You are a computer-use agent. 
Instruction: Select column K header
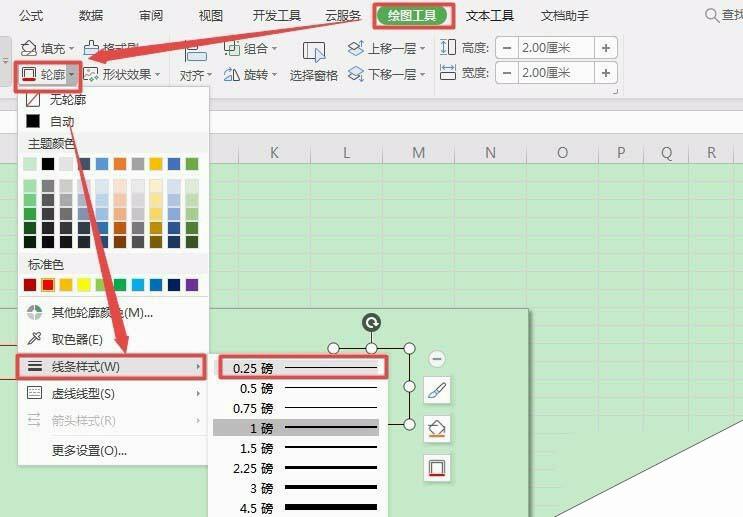[x=274, y=153]
